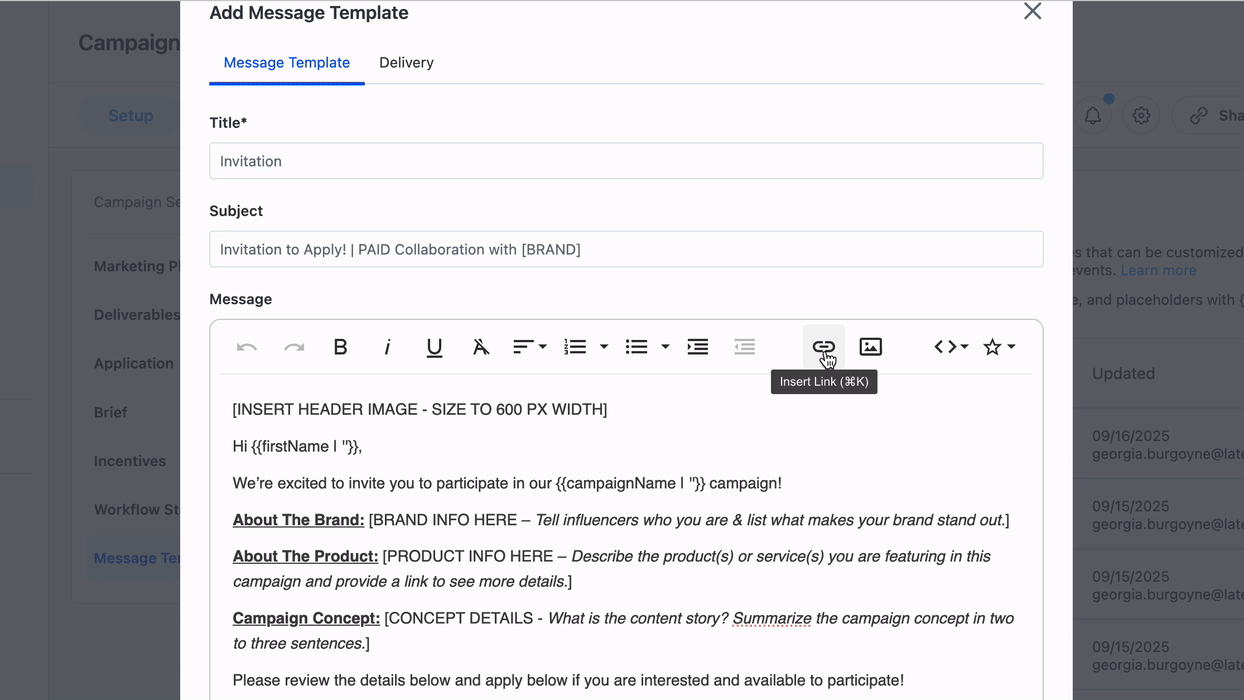
Task: Switch to the Delivery tab
Action: click(x=406, y=63)
